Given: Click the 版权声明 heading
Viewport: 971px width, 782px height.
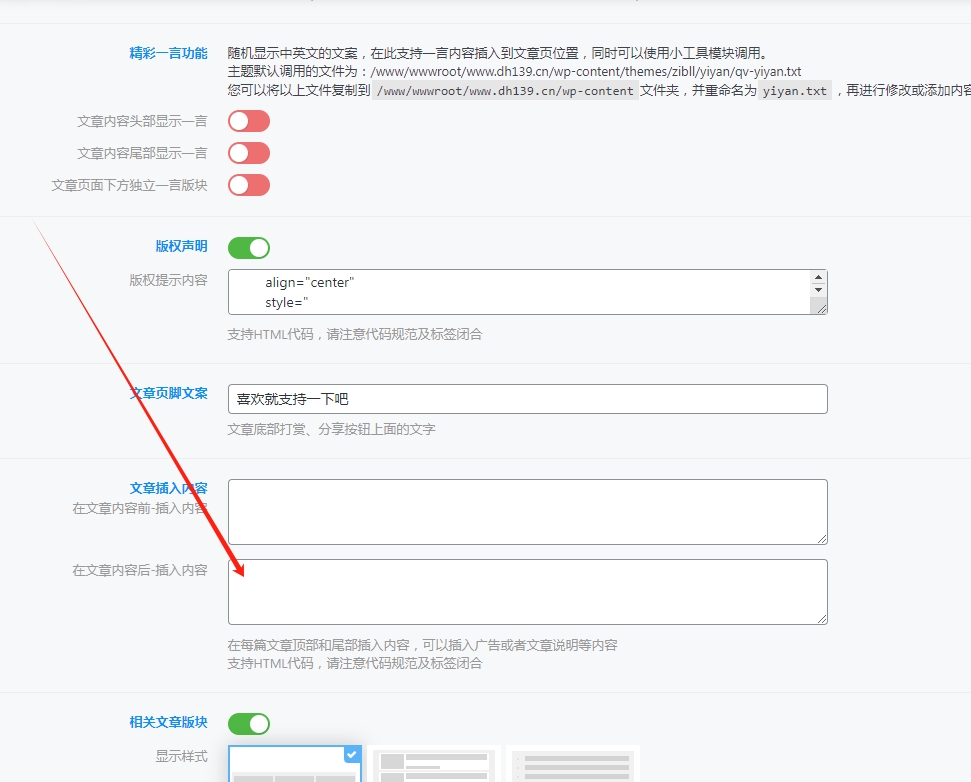Looking at the screenshot, I should point(181,246).
